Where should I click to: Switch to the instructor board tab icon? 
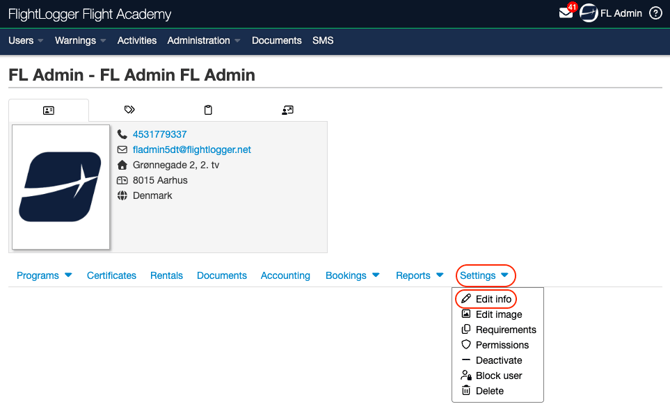(x=288, y=110)
